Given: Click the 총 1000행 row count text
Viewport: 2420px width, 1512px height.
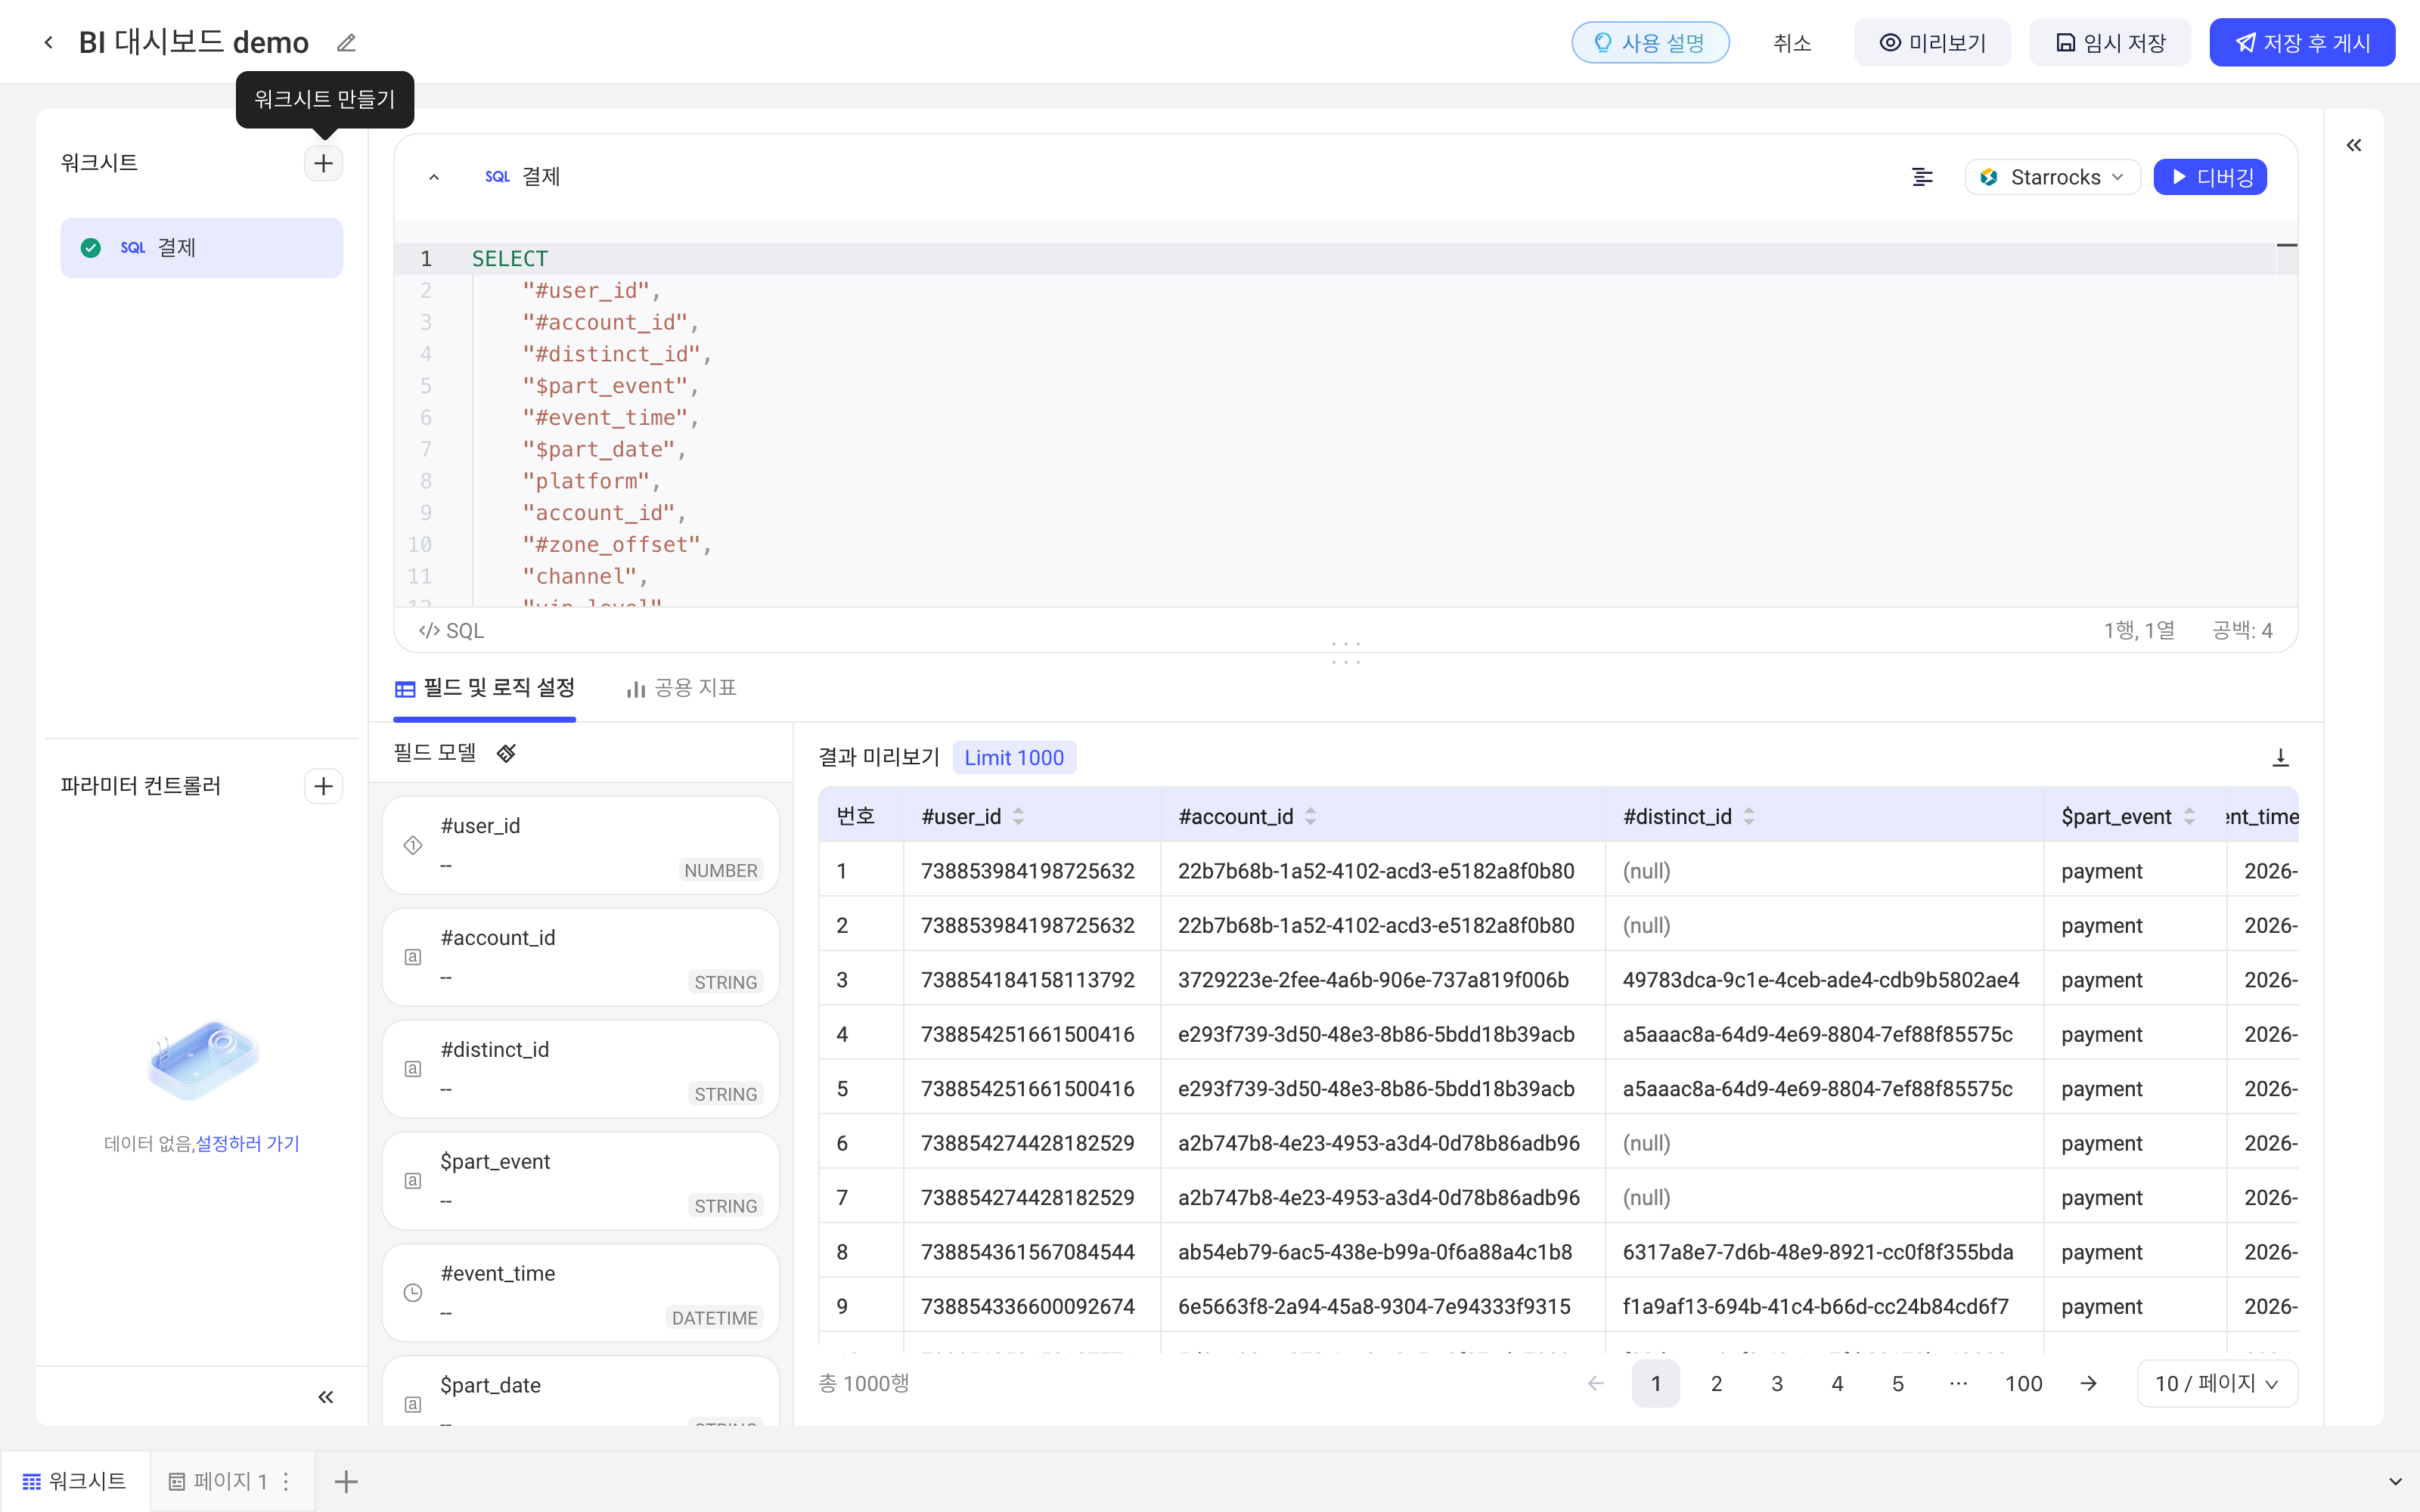Looking at the screenshot, I should (863, 1383).
